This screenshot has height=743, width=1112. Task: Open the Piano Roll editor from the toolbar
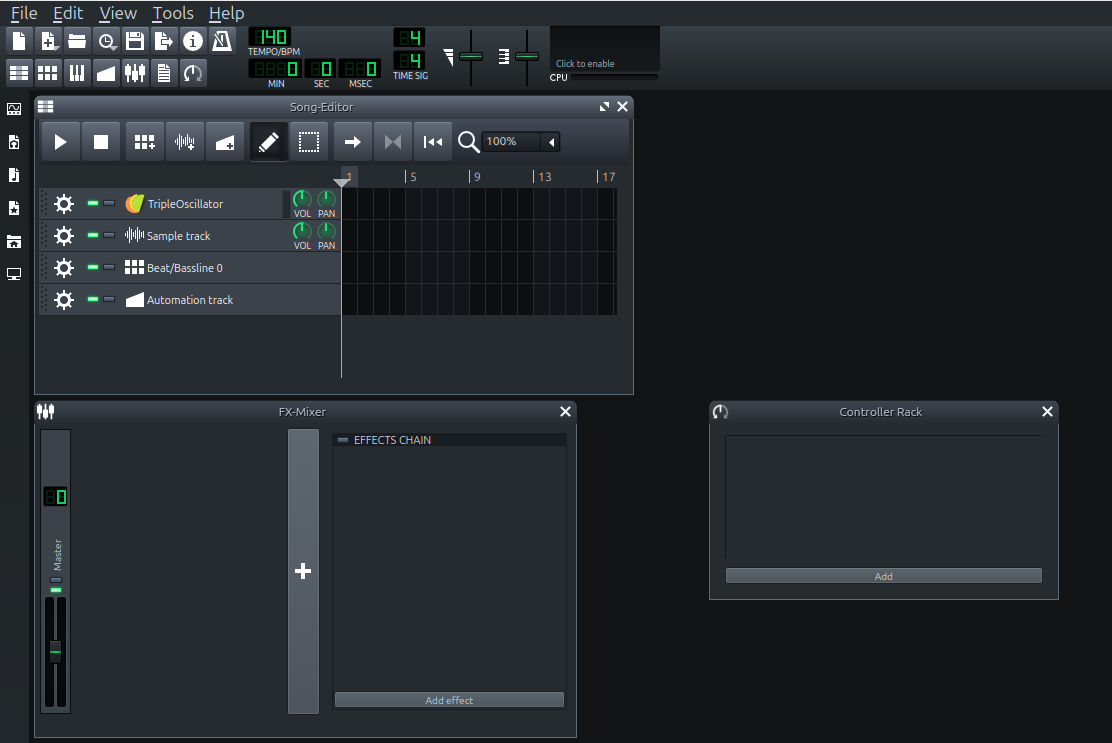(77, 73)
